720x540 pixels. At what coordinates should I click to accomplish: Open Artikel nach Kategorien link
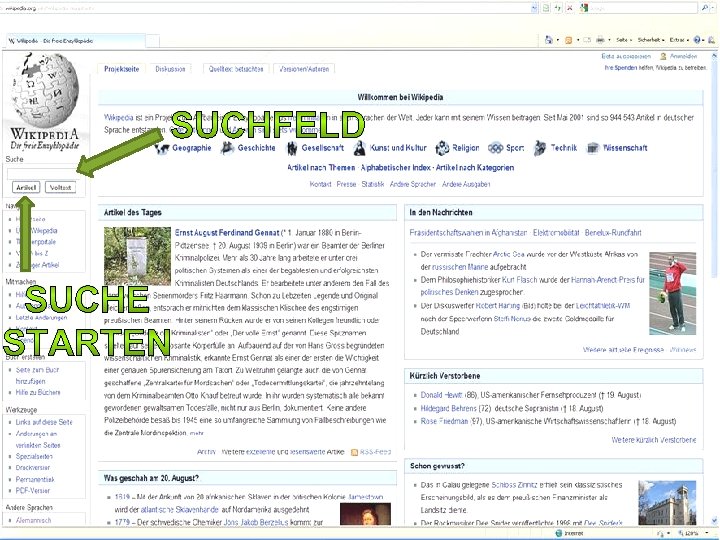point(475,168)
